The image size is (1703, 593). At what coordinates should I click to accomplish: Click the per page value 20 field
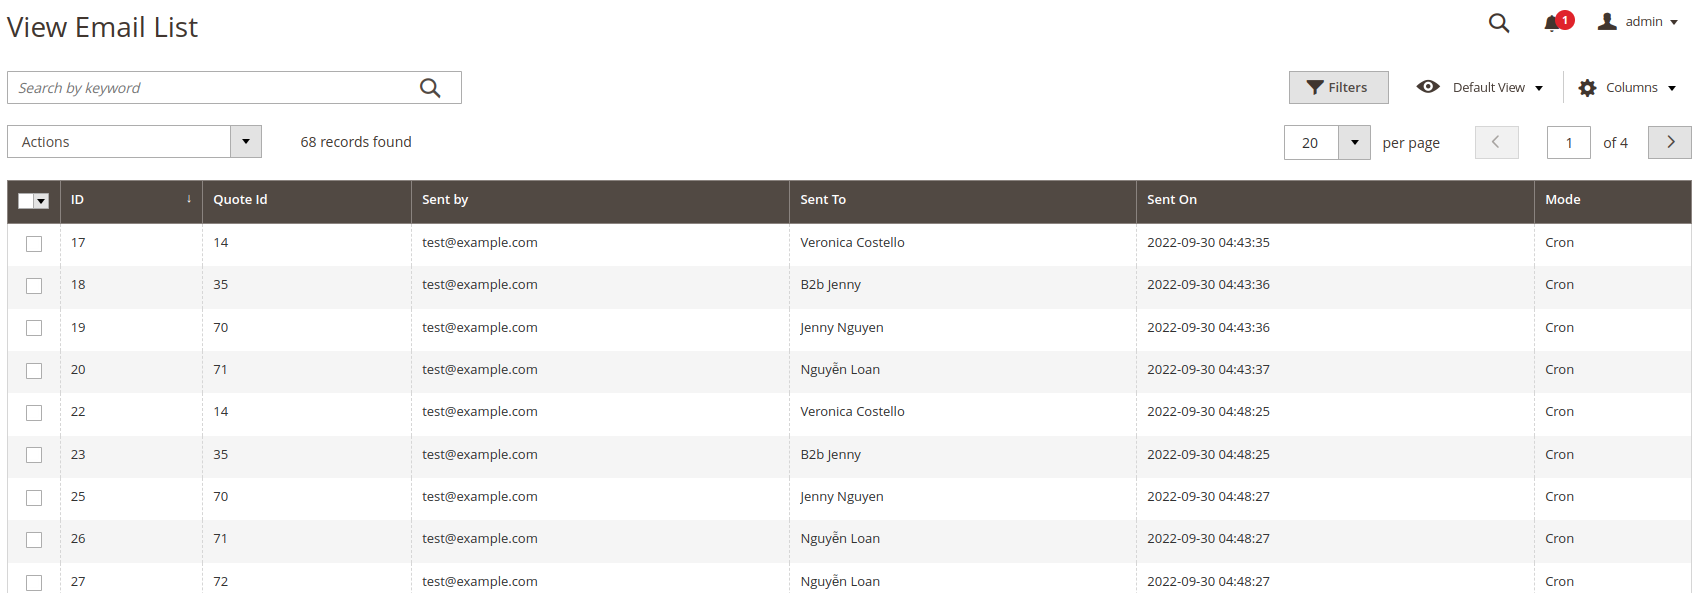(x=1311, y=142)
